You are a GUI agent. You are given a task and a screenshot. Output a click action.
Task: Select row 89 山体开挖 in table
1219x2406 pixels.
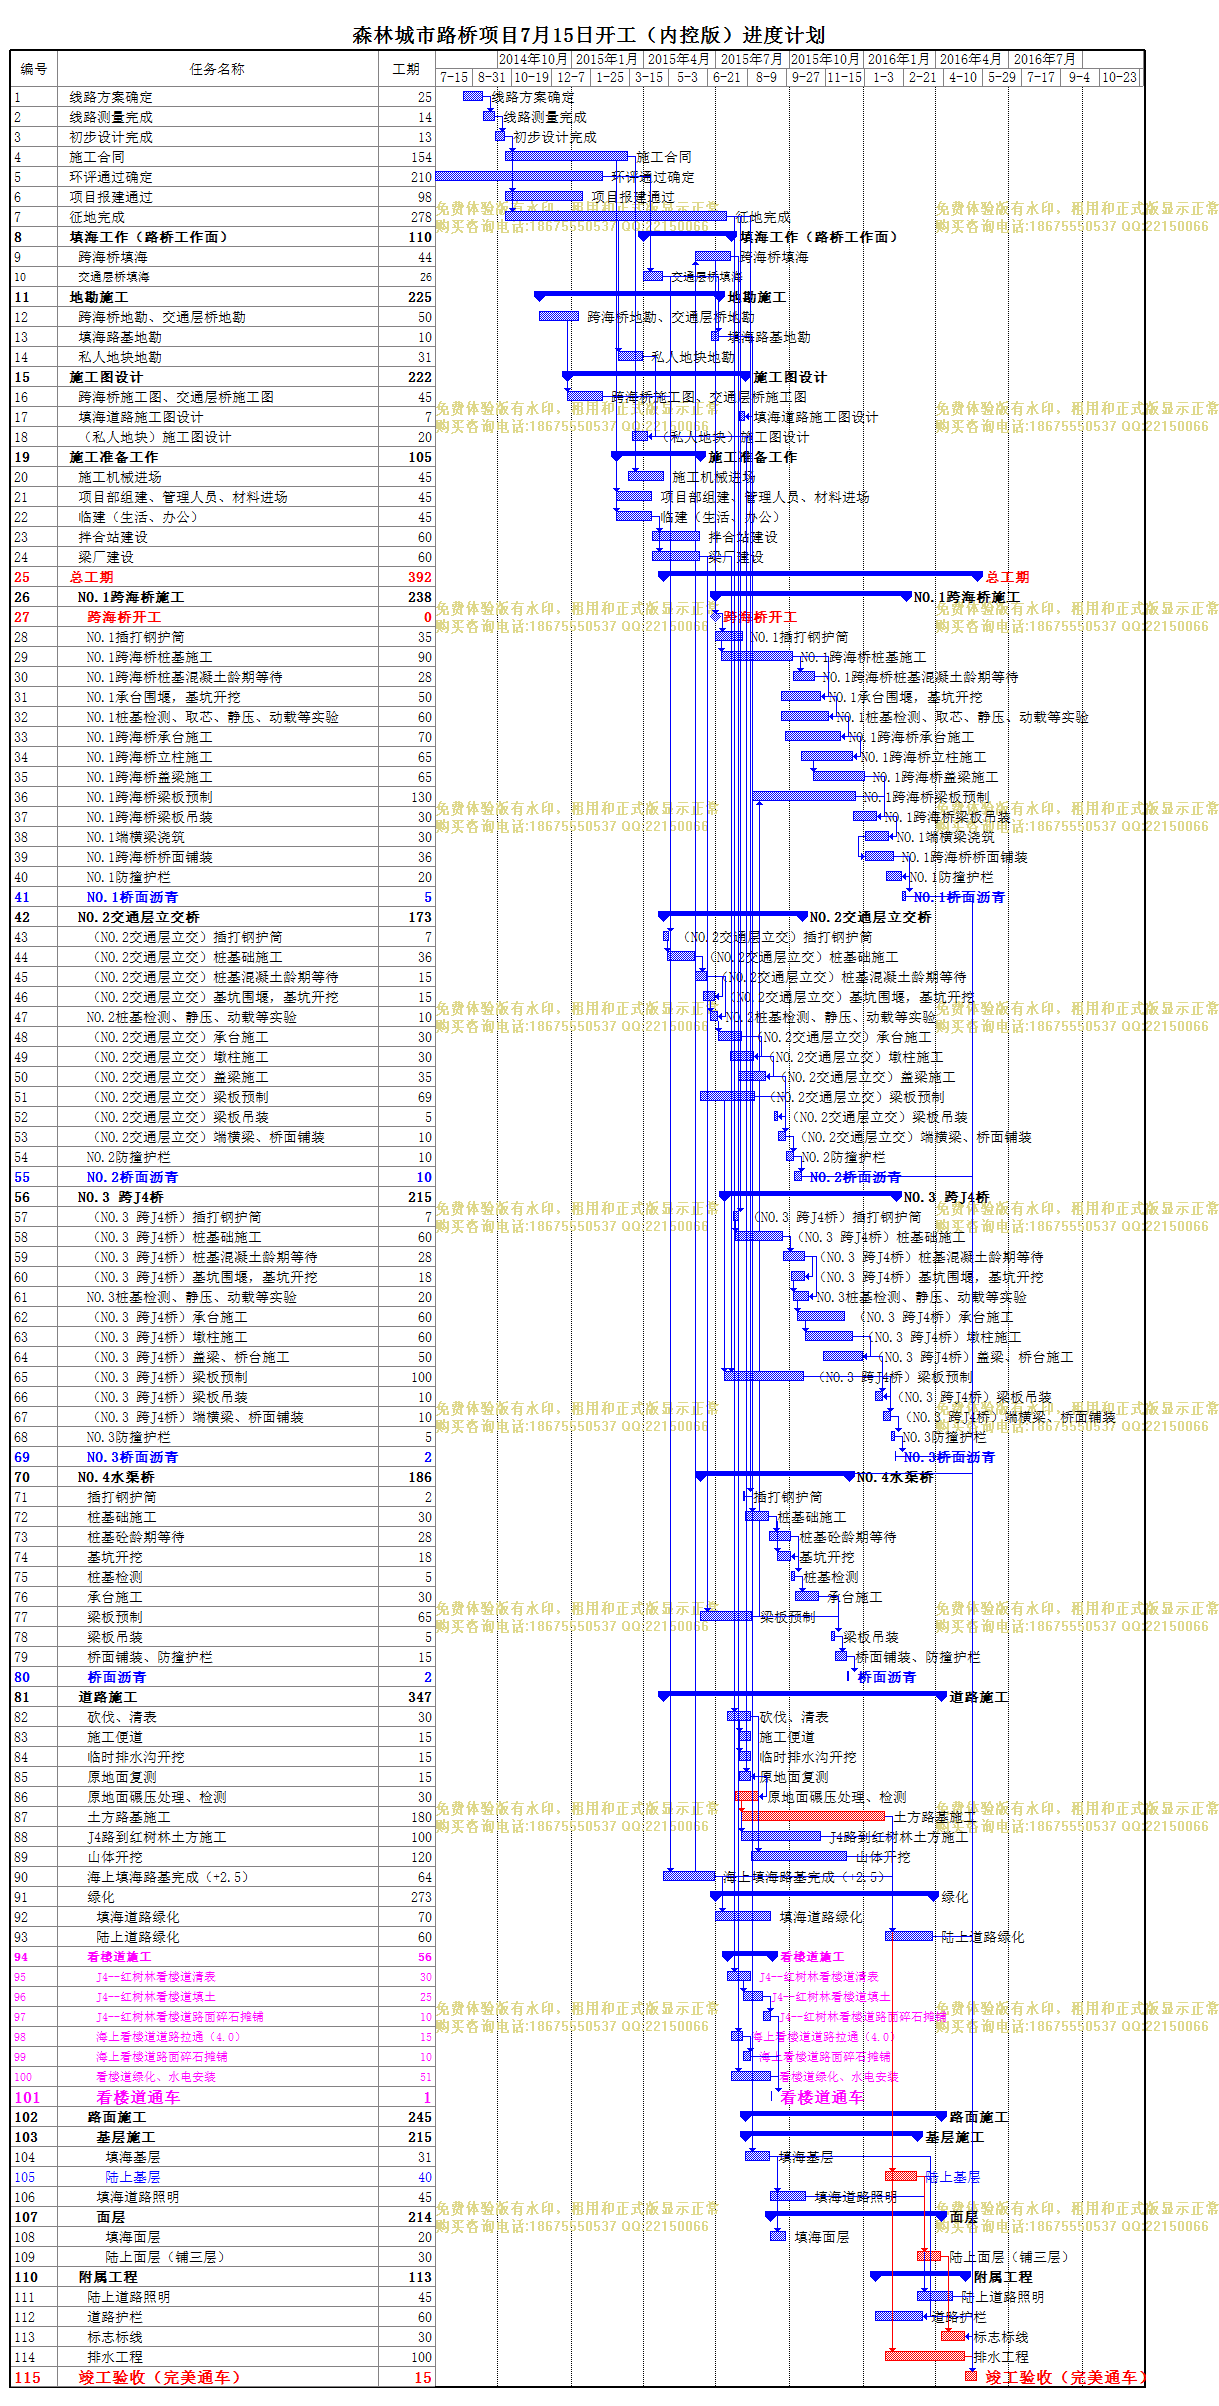222,1857
